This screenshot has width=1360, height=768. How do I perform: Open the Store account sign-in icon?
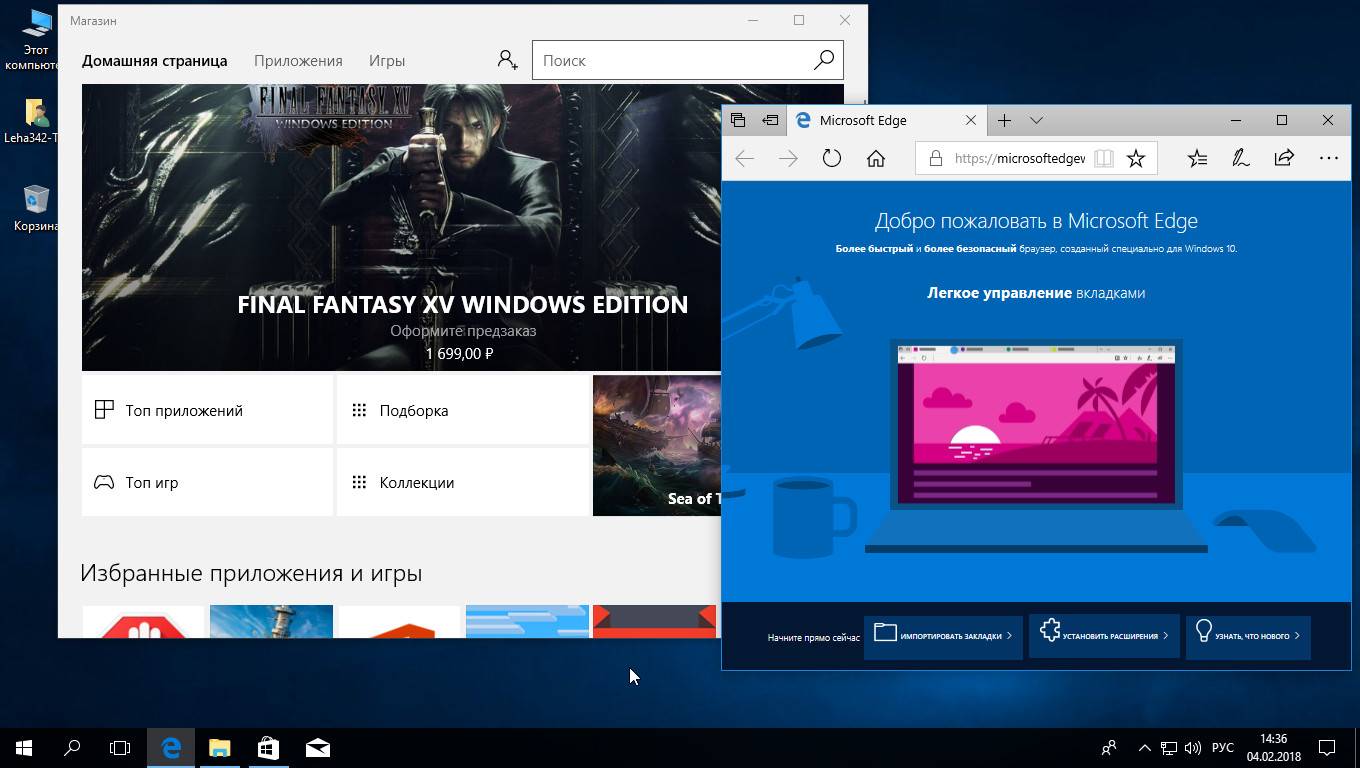(507, 60)
